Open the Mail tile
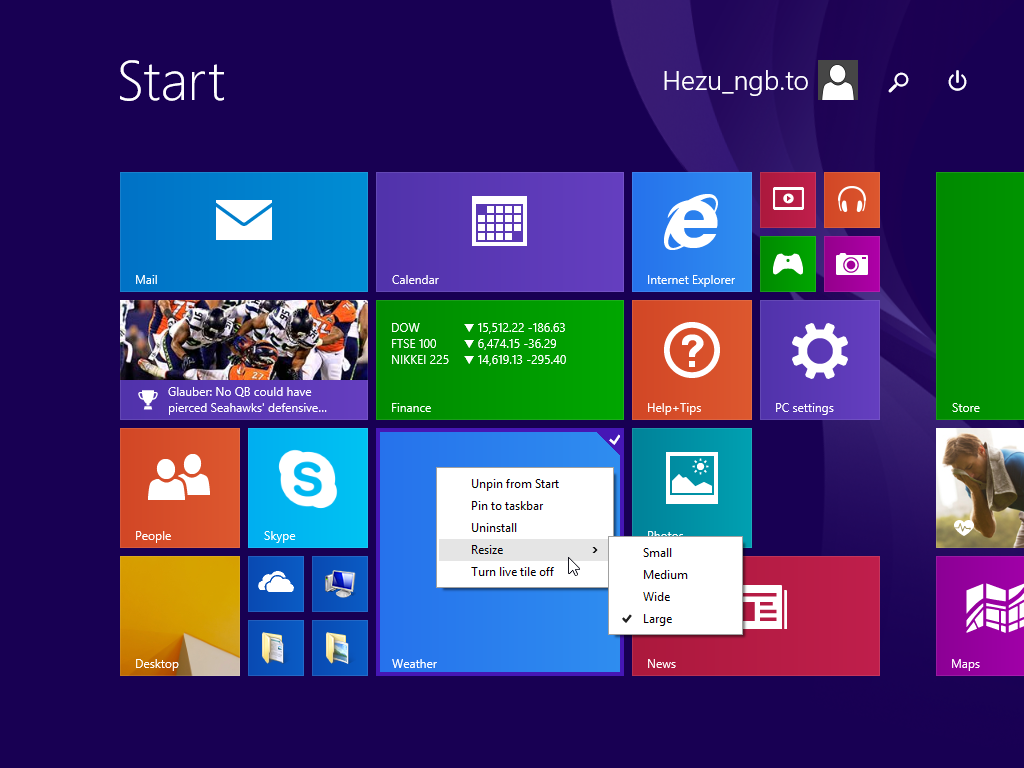 (243, 231)
